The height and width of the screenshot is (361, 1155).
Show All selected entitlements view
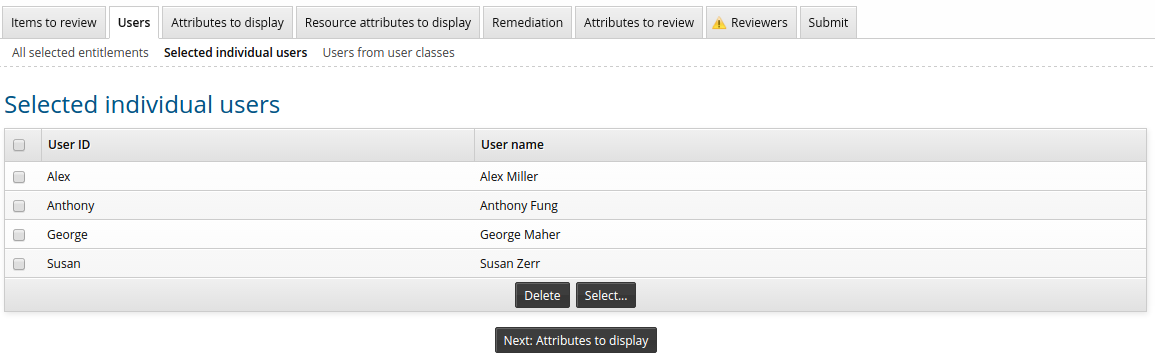(x=80, y=52)
